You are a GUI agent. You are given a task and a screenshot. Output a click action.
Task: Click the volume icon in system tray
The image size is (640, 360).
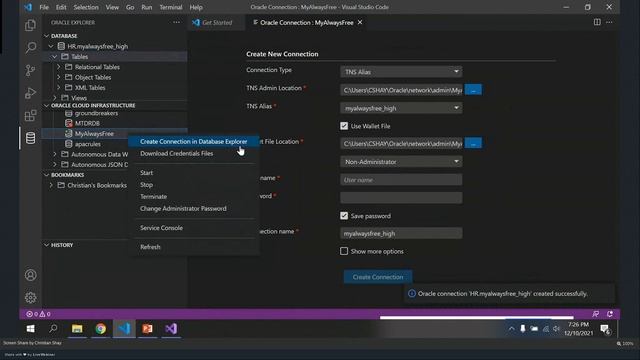(556, 329)
